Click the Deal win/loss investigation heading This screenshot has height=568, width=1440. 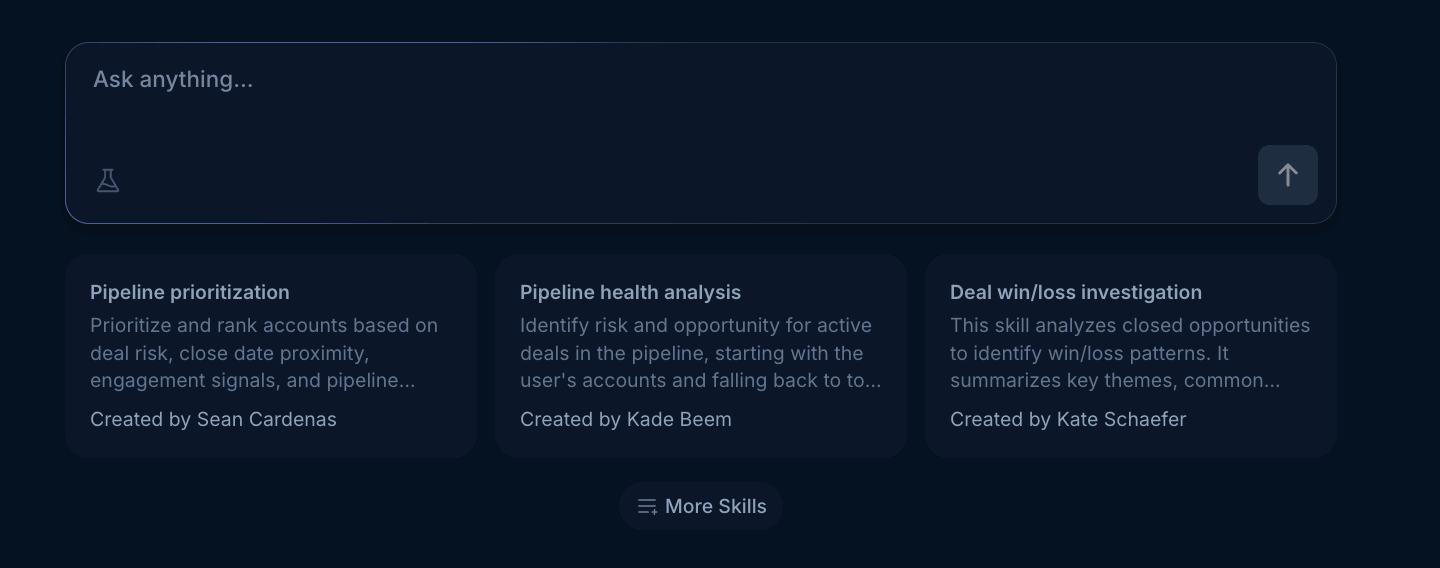[1075, 293]
